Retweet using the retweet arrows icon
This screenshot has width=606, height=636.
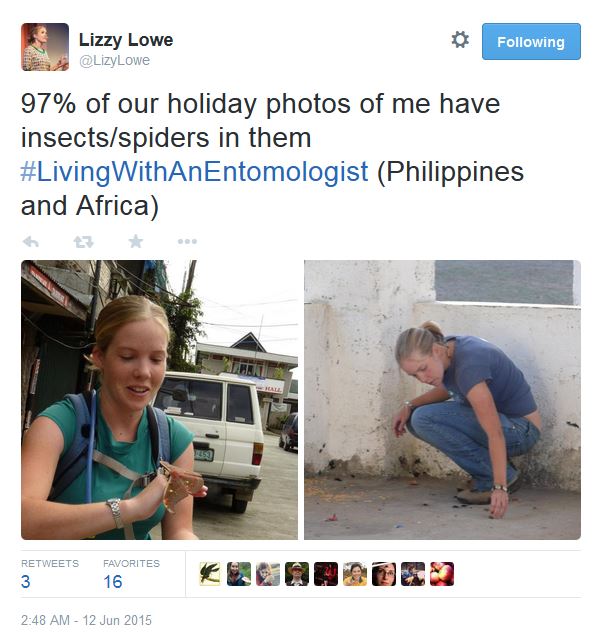pyautogui.click(x=84, y=242)
